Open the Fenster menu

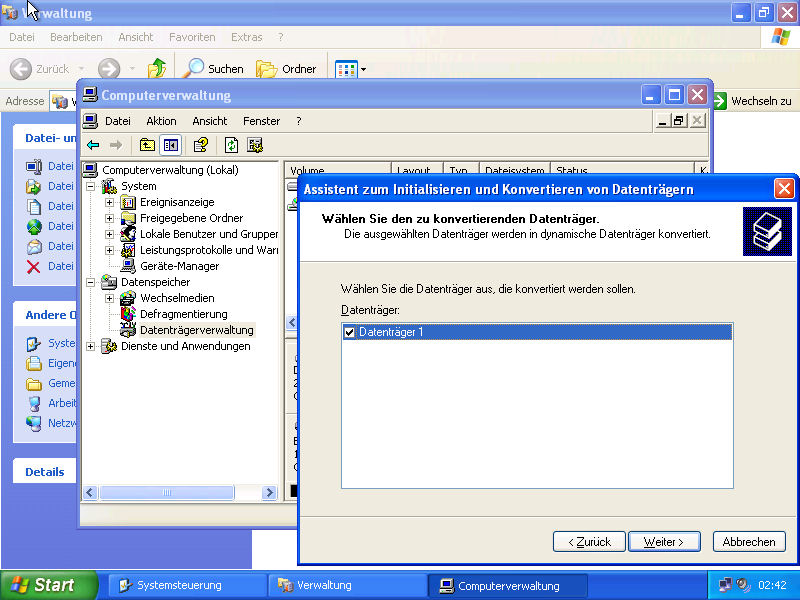(261, 121)
